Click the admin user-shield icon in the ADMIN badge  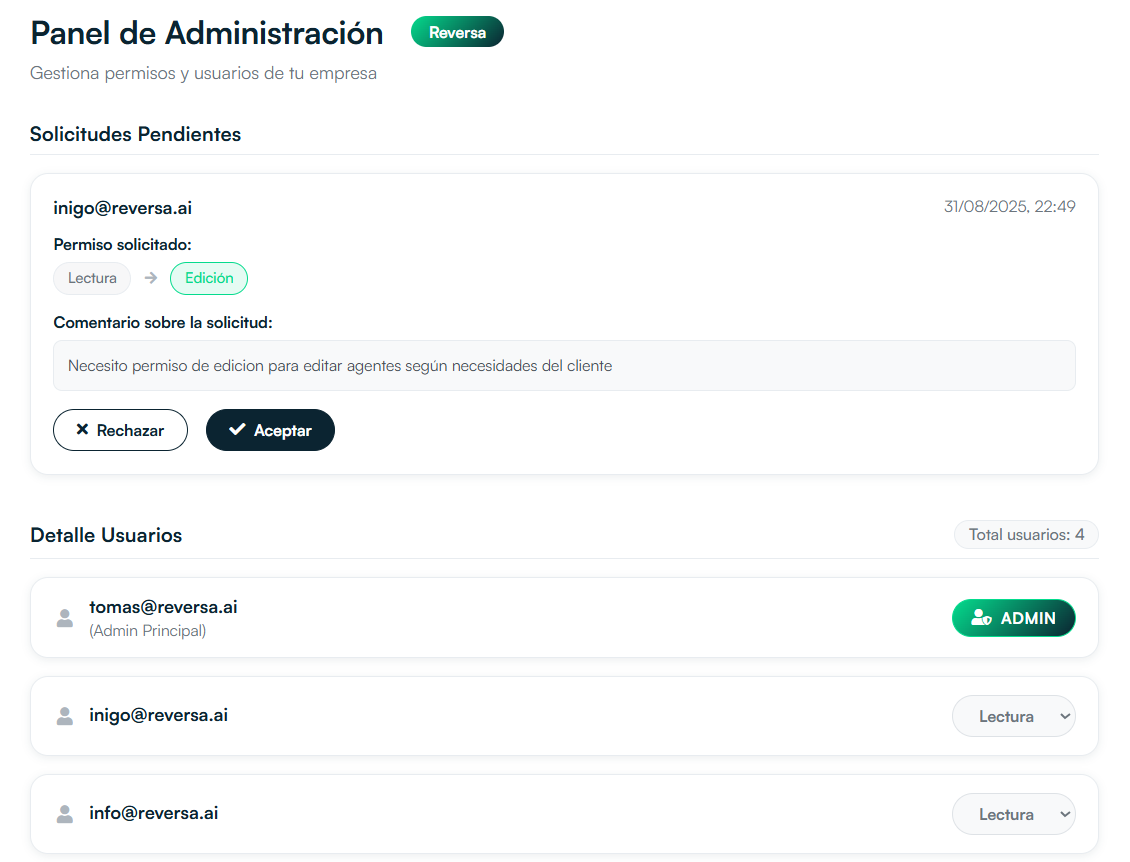(x=981, y=618)
